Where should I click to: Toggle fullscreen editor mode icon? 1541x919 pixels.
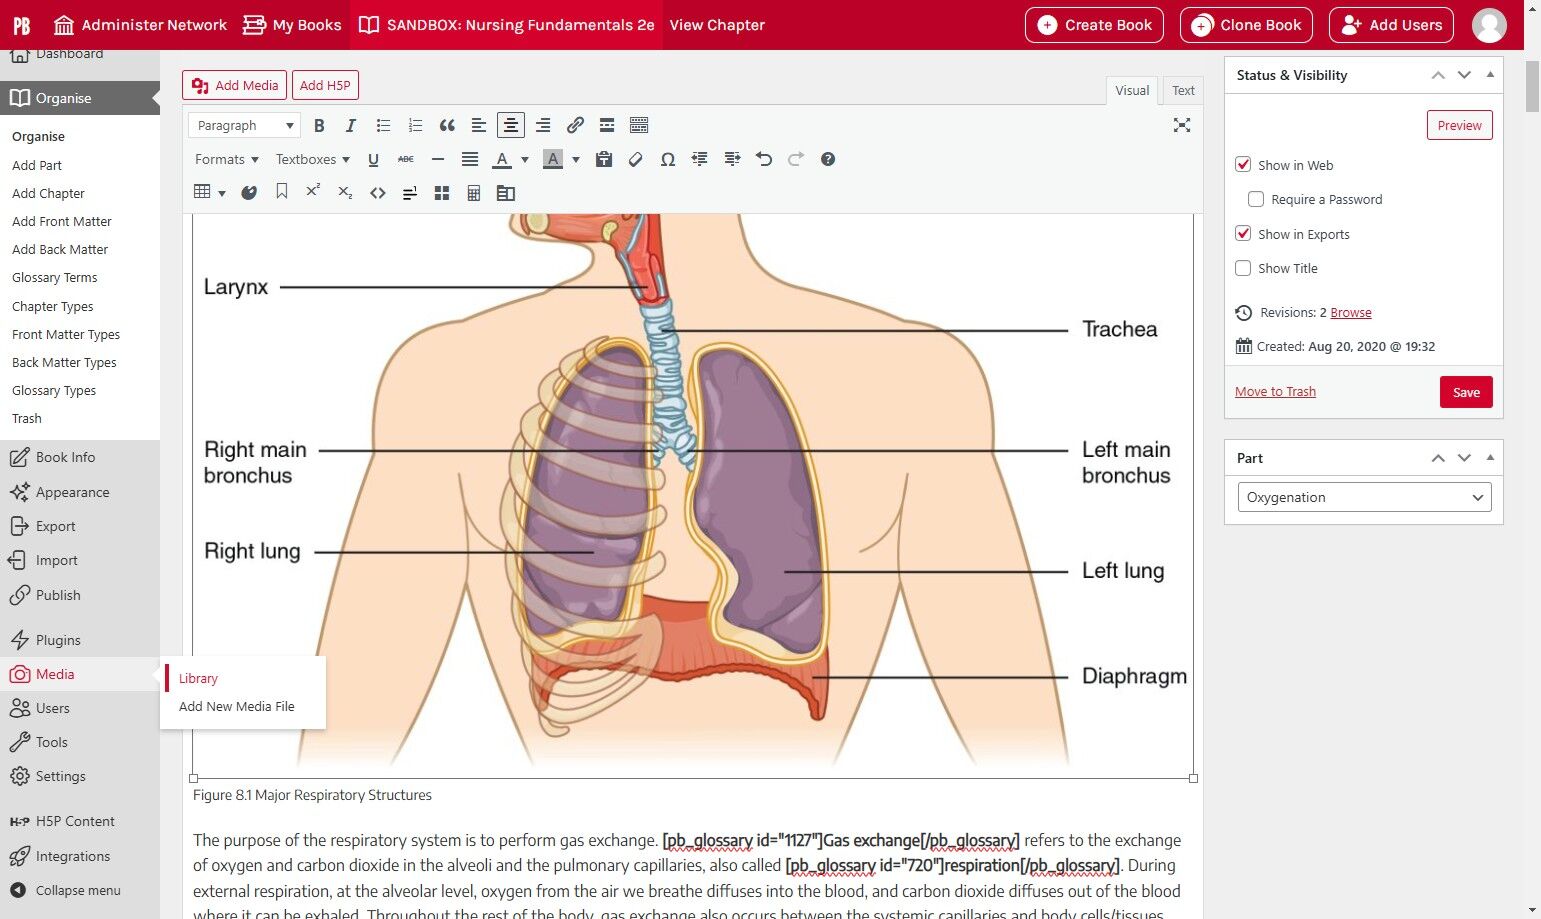point(1182,125)
